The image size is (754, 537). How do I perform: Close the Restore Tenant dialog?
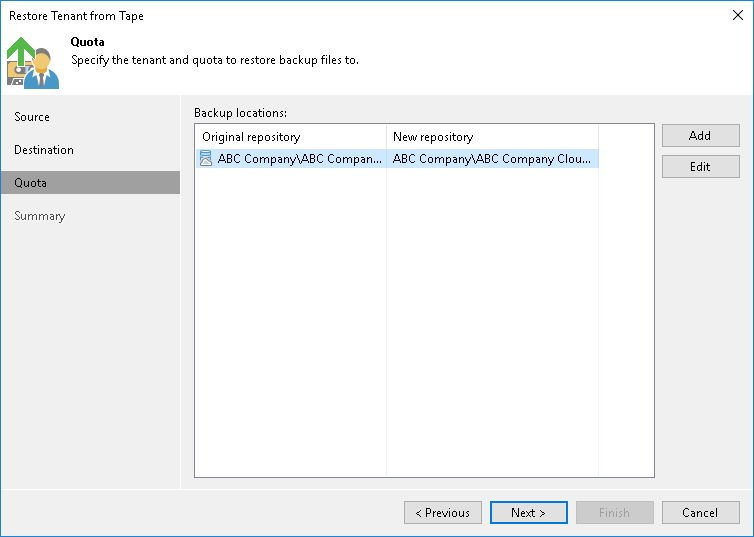738,15
